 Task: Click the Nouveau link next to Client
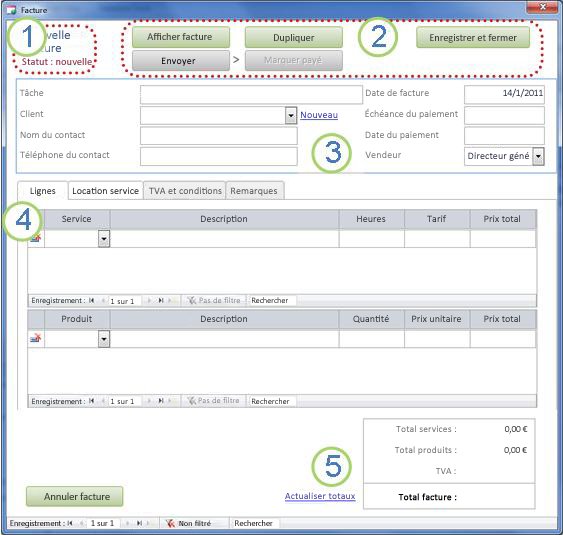click(319, 115)
